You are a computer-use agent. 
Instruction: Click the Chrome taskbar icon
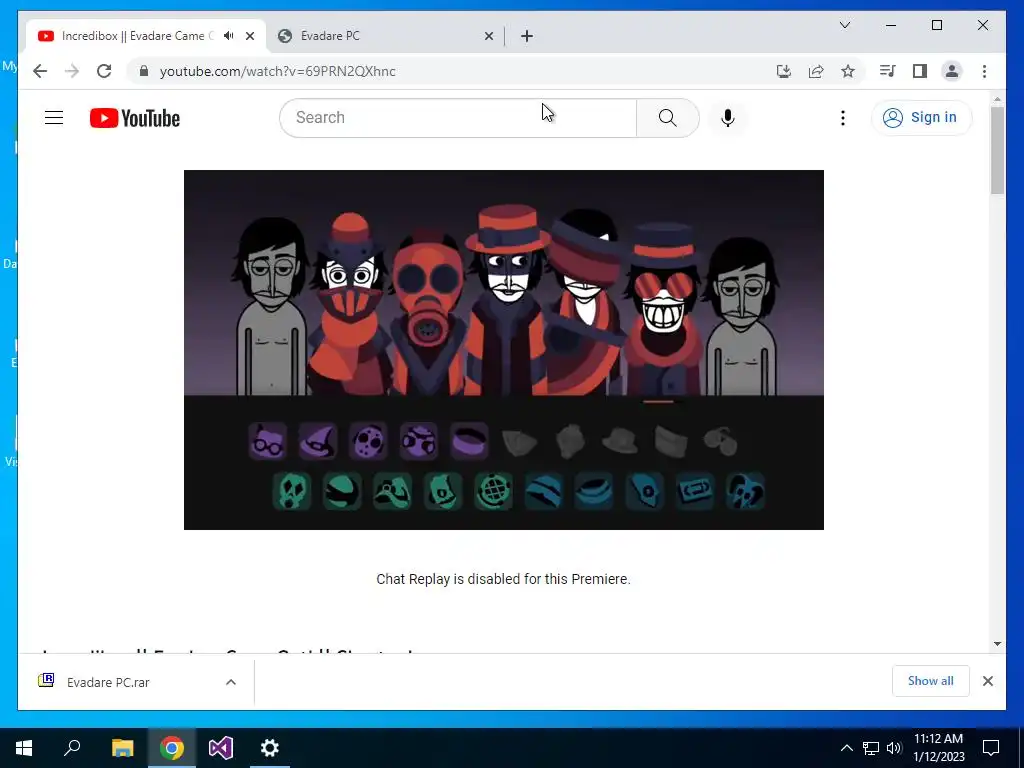(x=172, y=748)
